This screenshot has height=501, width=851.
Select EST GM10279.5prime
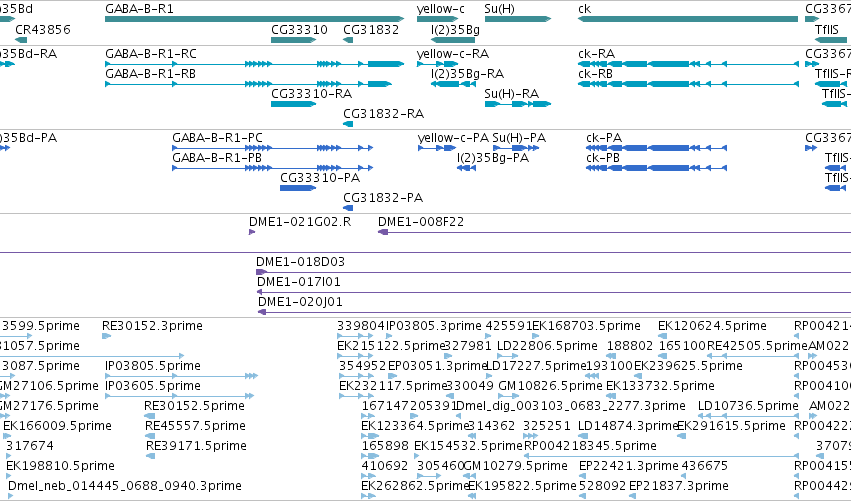point(516,466)
